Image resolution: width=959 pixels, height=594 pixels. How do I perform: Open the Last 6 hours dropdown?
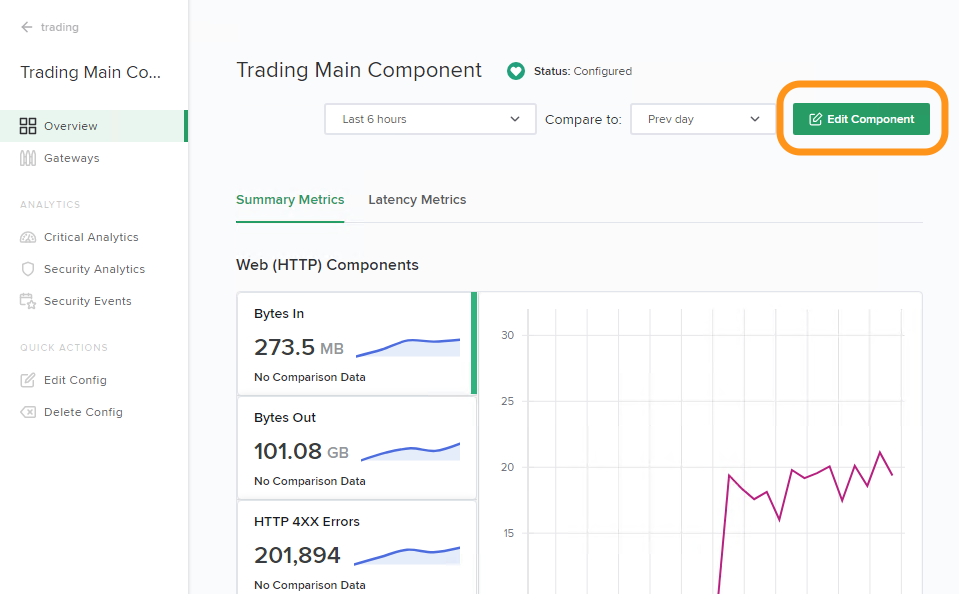coord(430,119)
